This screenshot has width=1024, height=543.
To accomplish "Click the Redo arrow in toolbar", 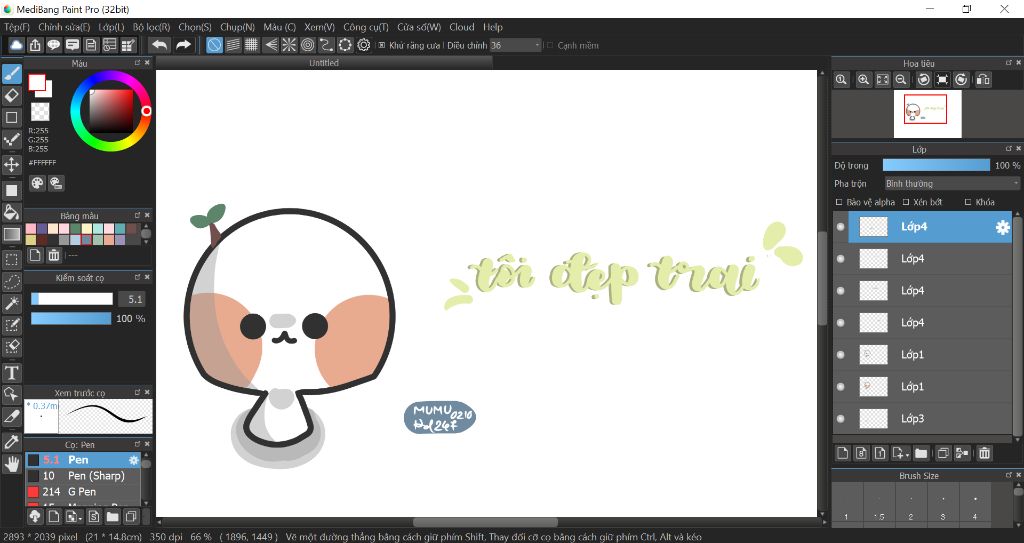I will coord(184,45).
